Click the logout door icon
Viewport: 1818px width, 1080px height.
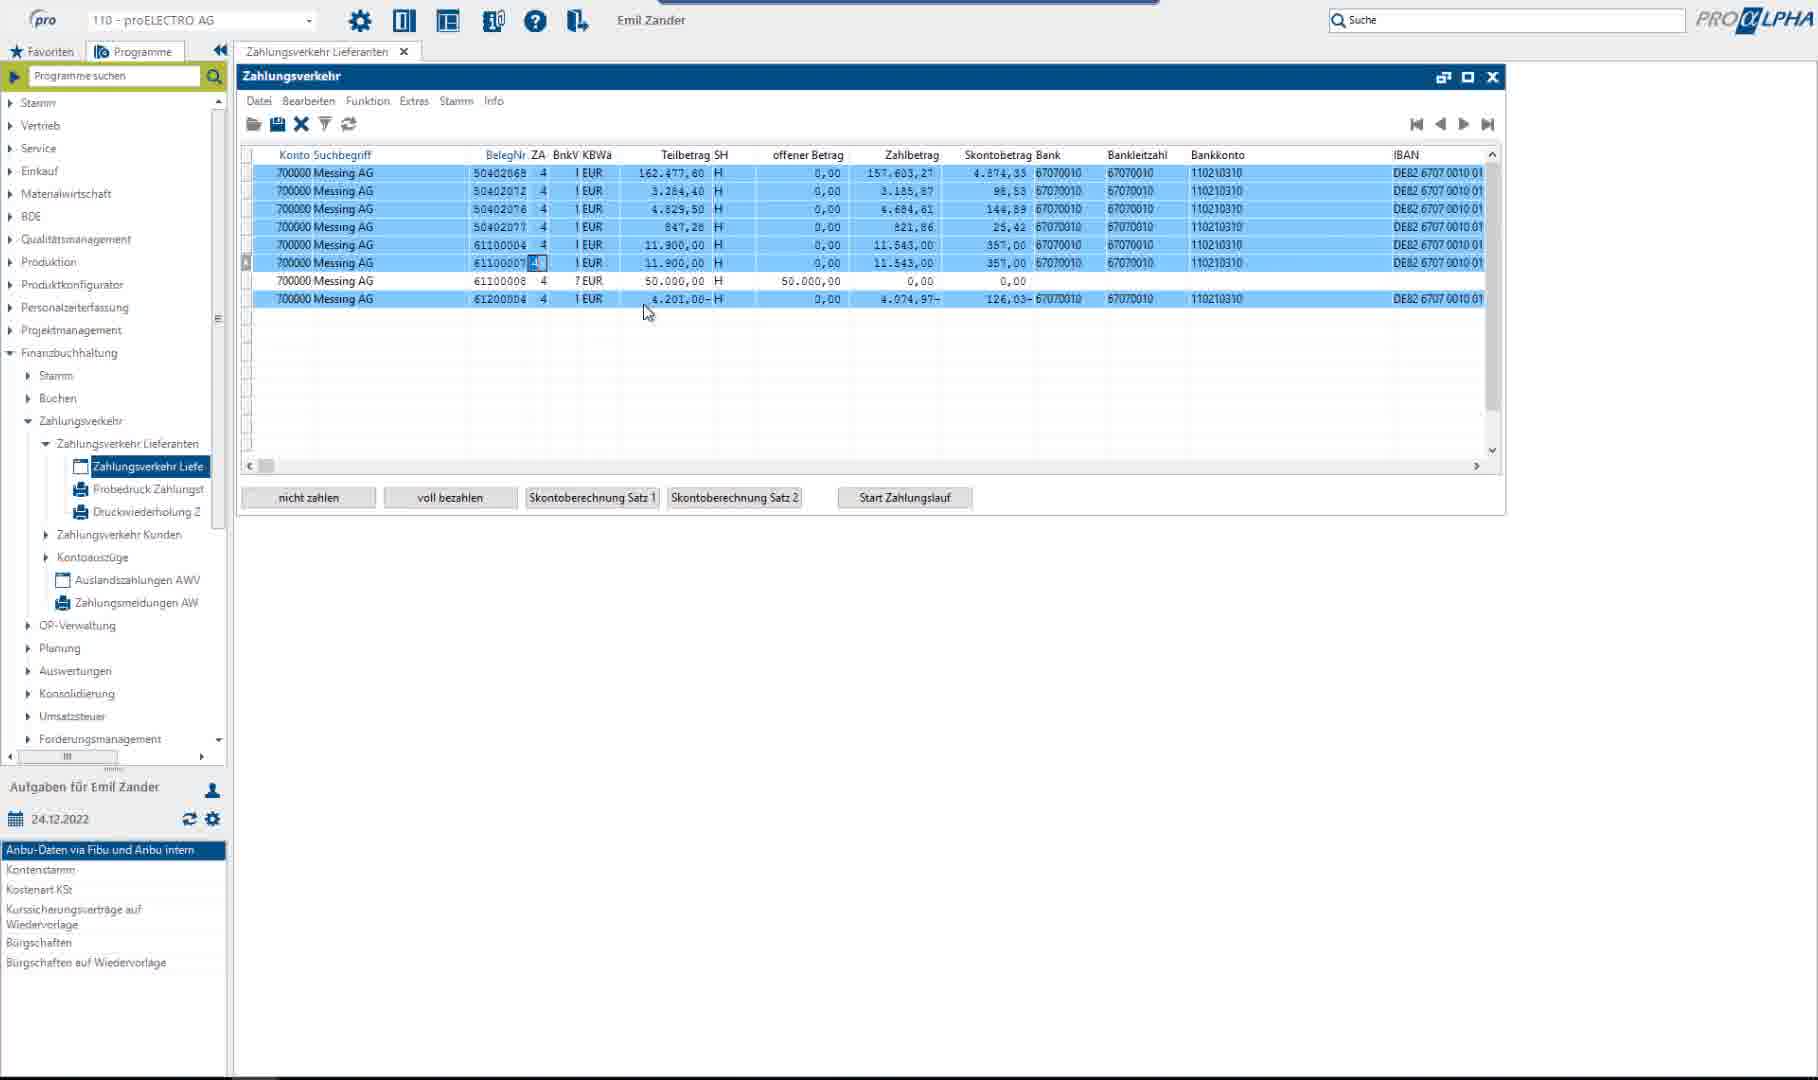577,20
